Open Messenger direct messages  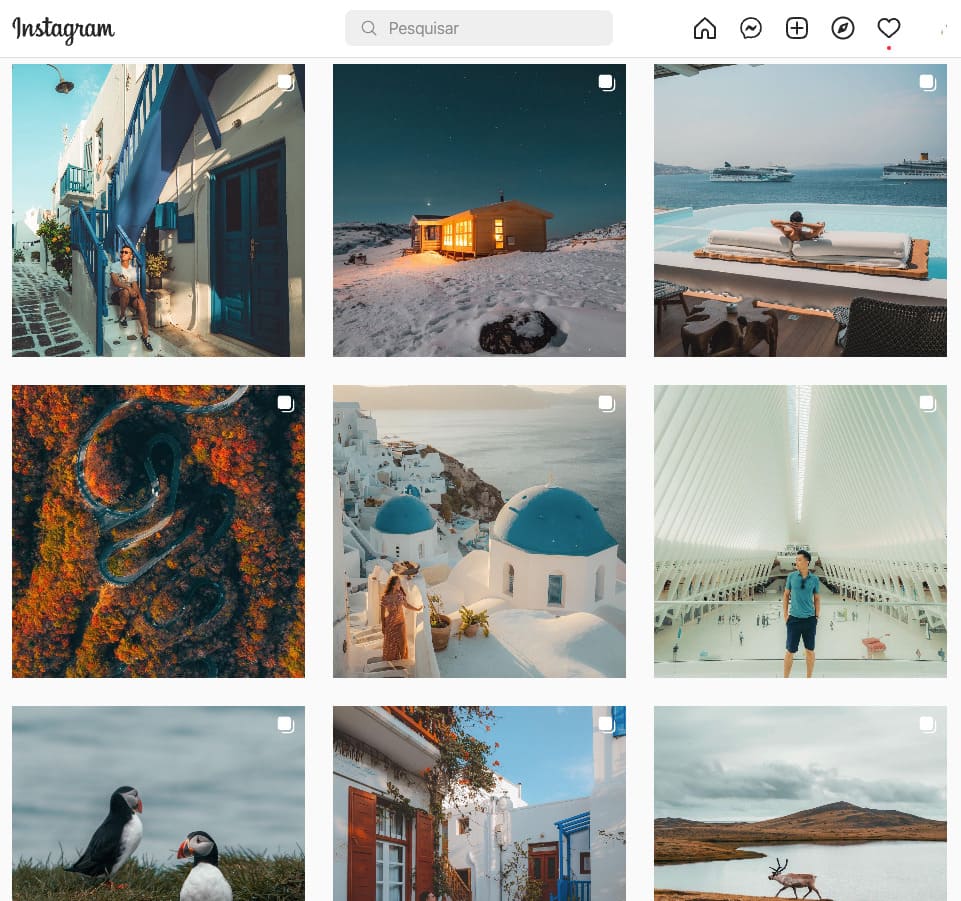click(751, 29)
